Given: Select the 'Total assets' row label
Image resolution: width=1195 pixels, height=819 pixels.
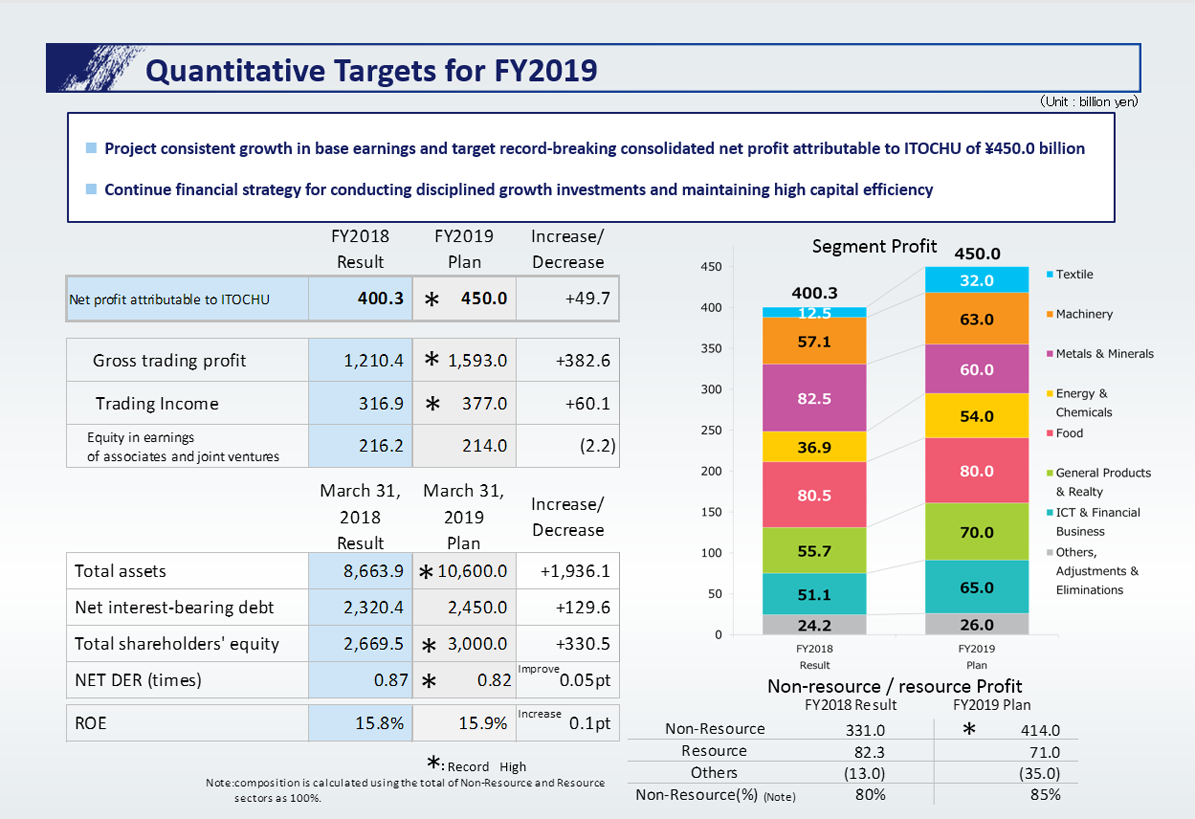Looking at the screenshot, I should pos(120,571).
